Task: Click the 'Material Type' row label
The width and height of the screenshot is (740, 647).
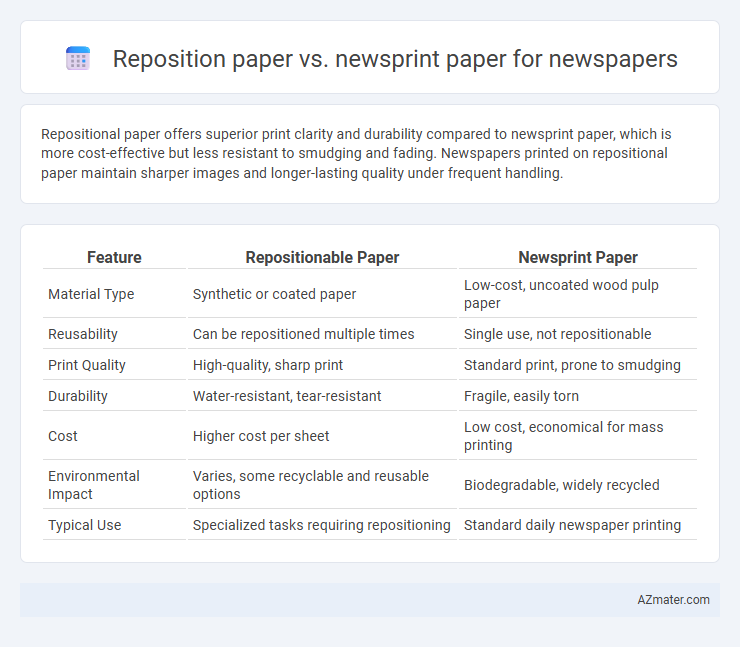Action: (x=91, y=294)
